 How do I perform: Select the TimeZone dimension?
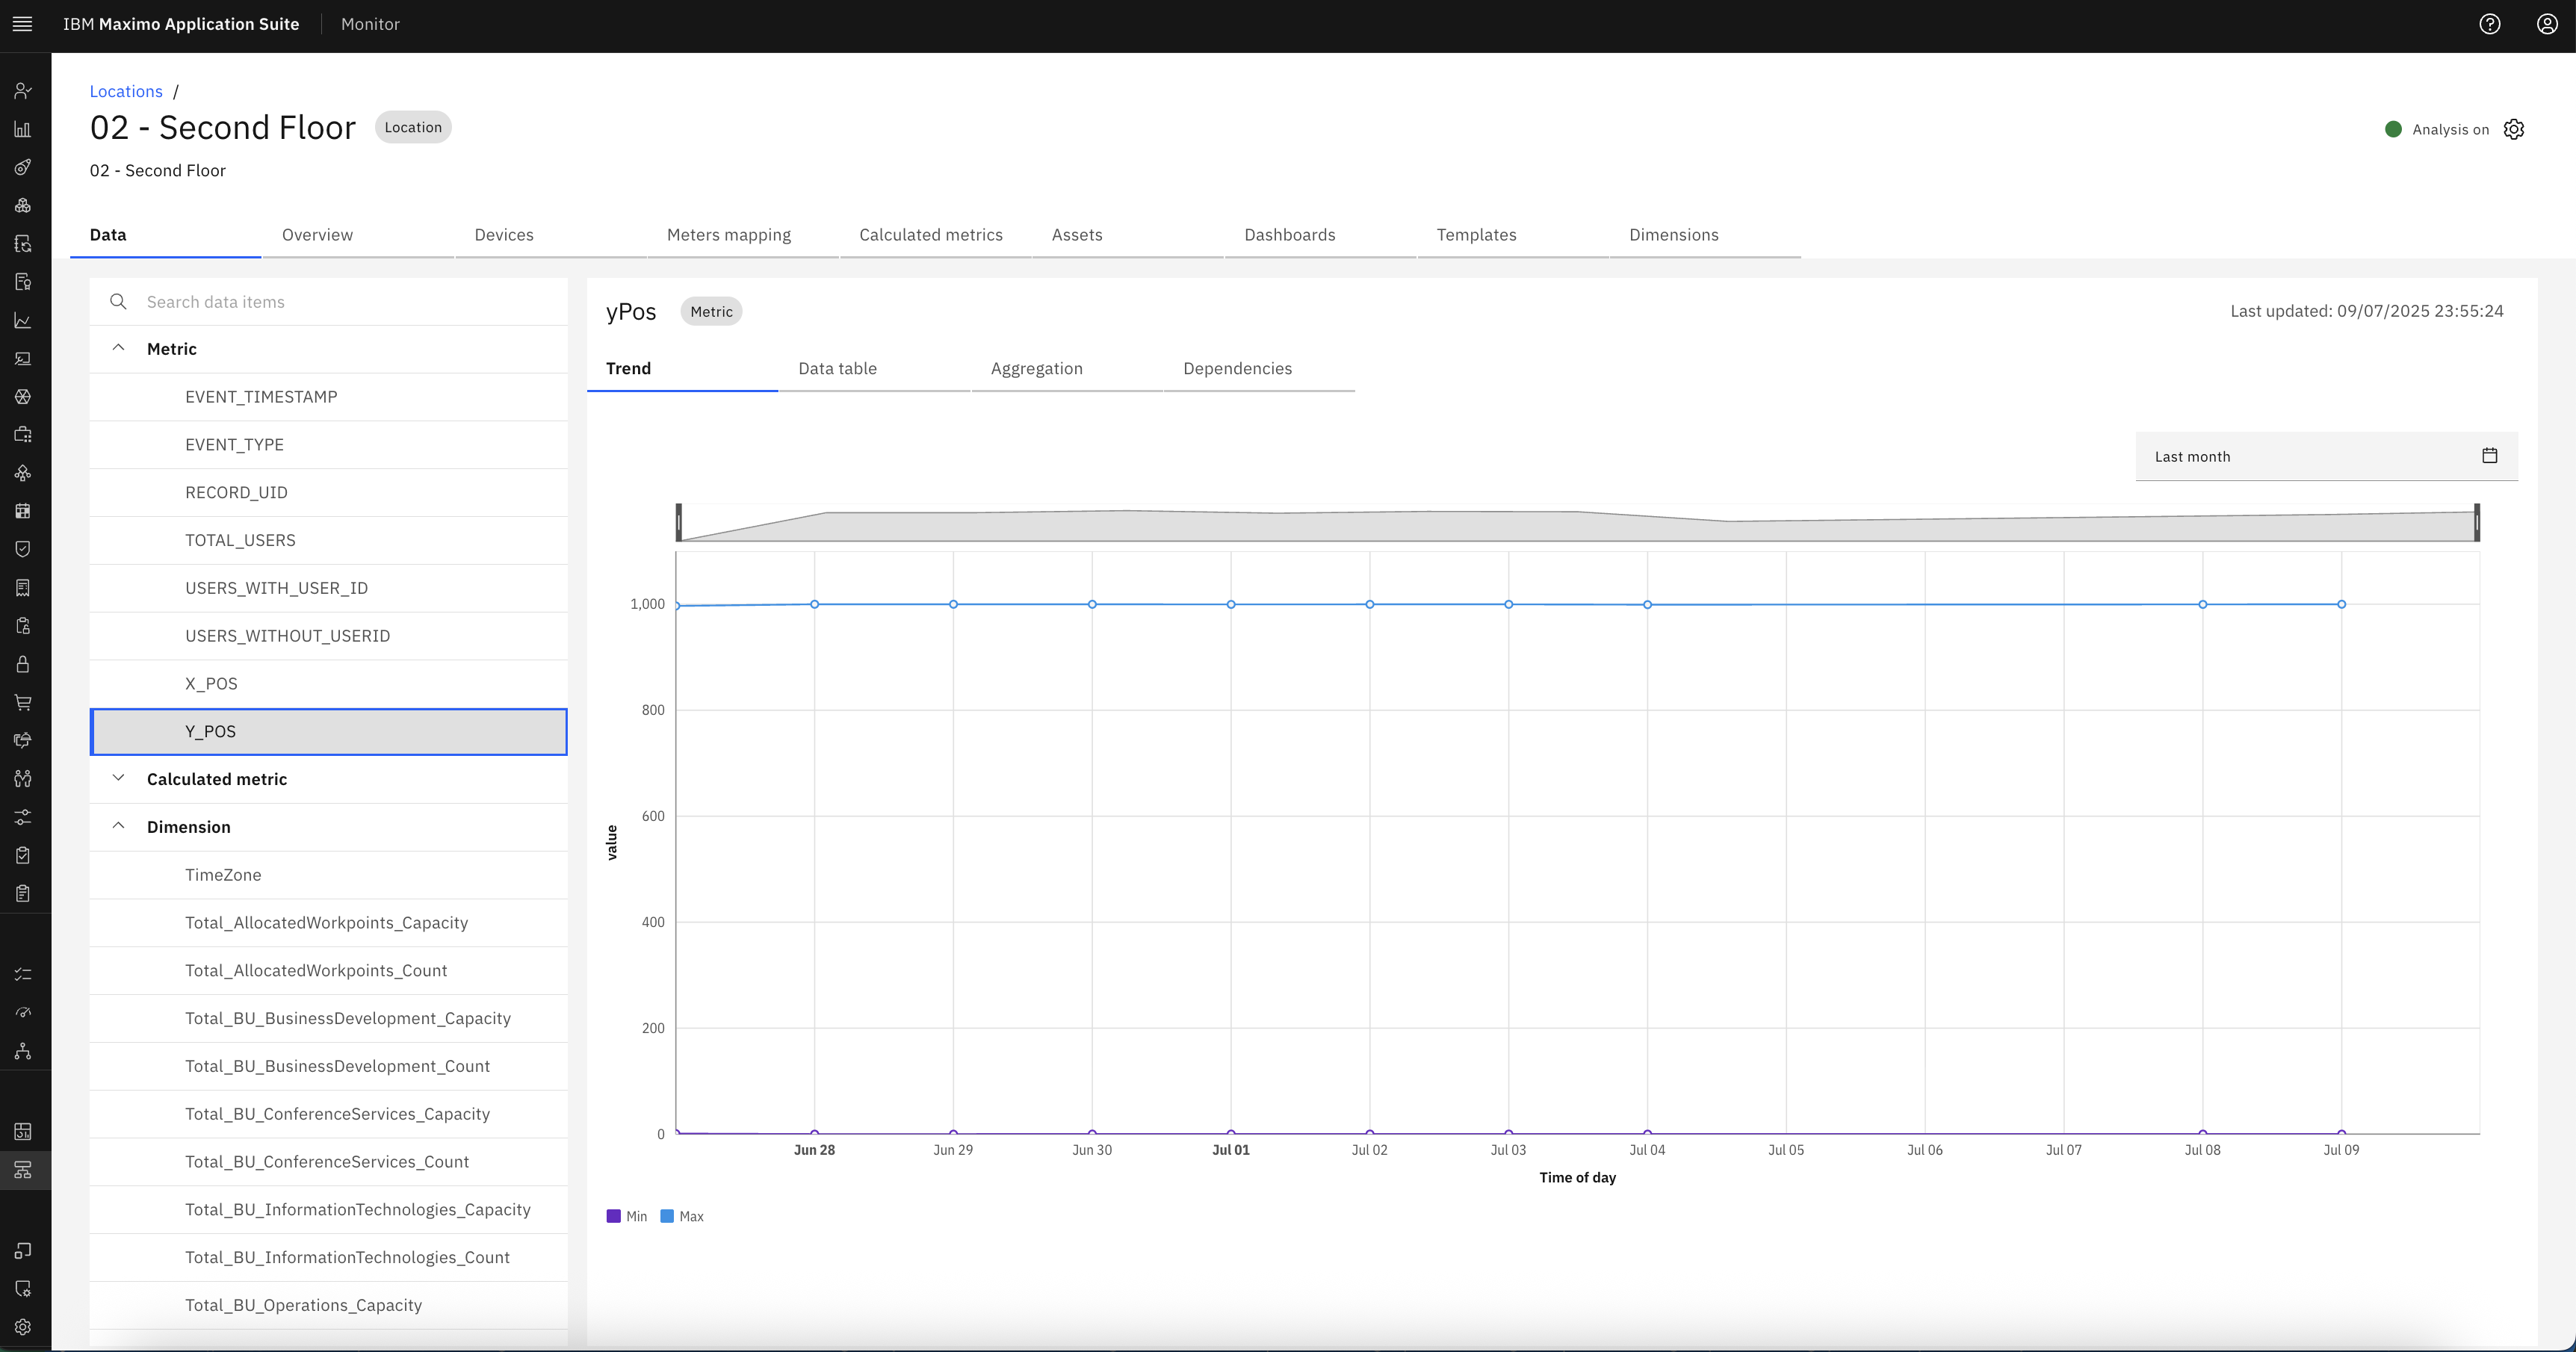tap(329, 875)
